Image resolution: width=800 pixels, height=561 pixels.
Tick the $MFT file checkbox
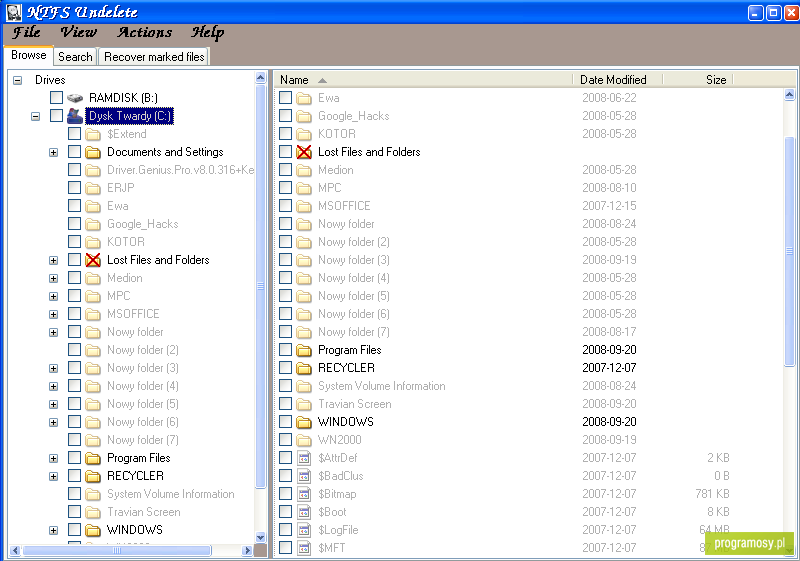pos(286,548)
